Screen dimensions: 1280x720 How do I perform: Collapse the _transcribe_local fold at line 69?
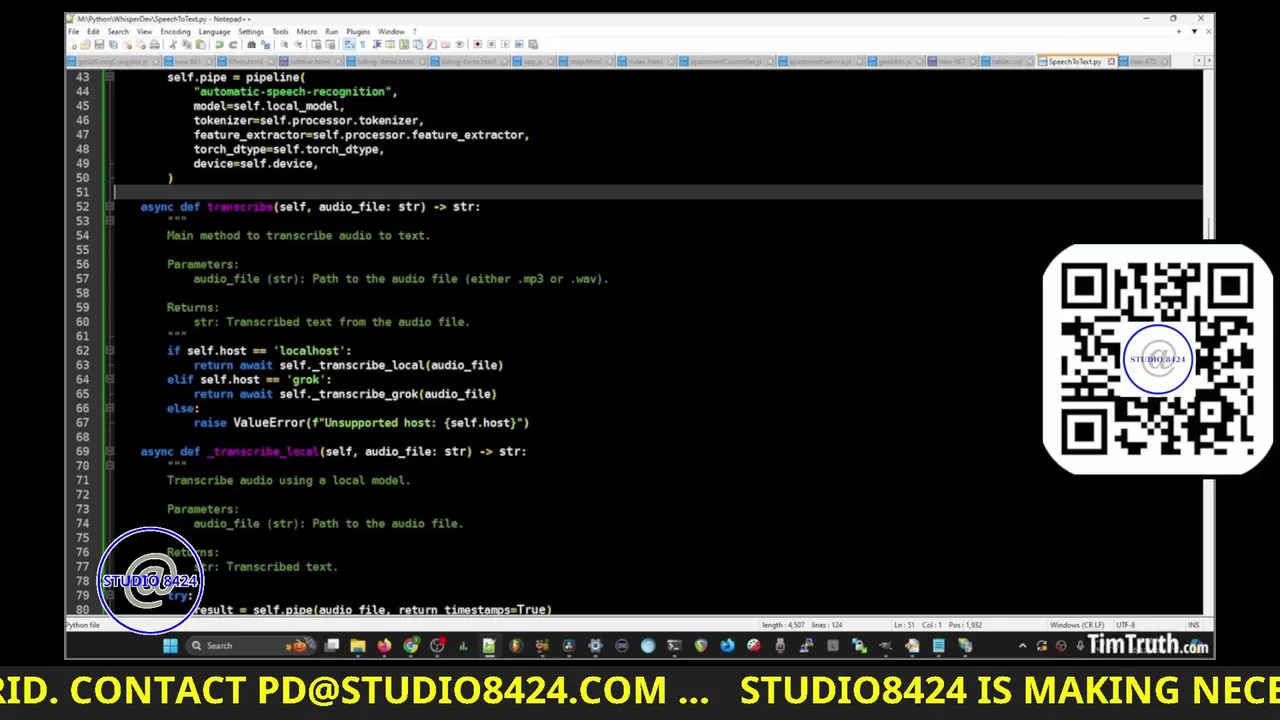[110, 452]
